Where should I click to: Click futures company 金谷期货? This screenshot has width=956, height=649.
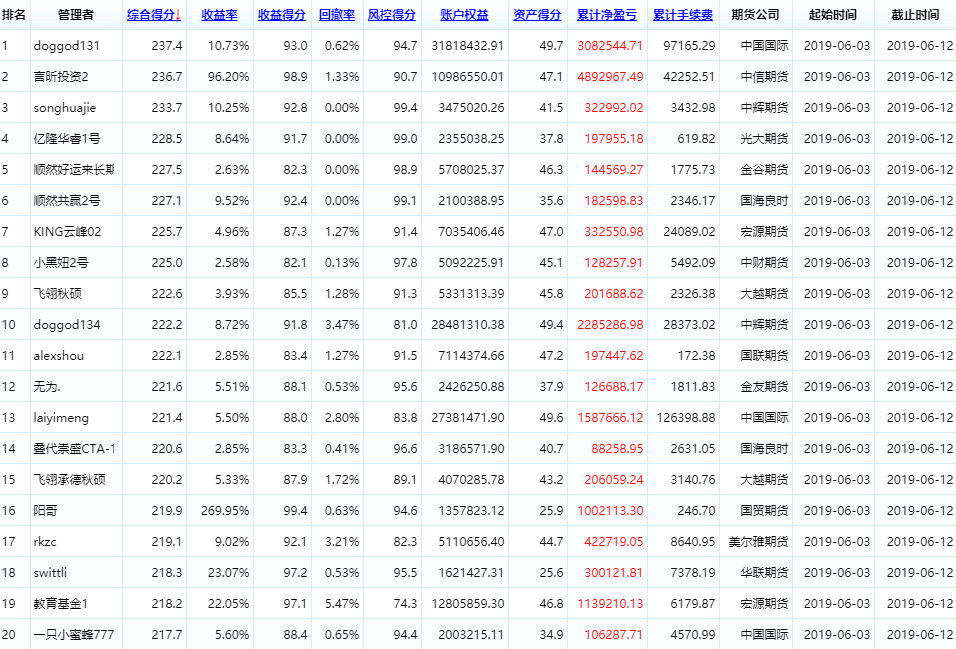[764, 170]
